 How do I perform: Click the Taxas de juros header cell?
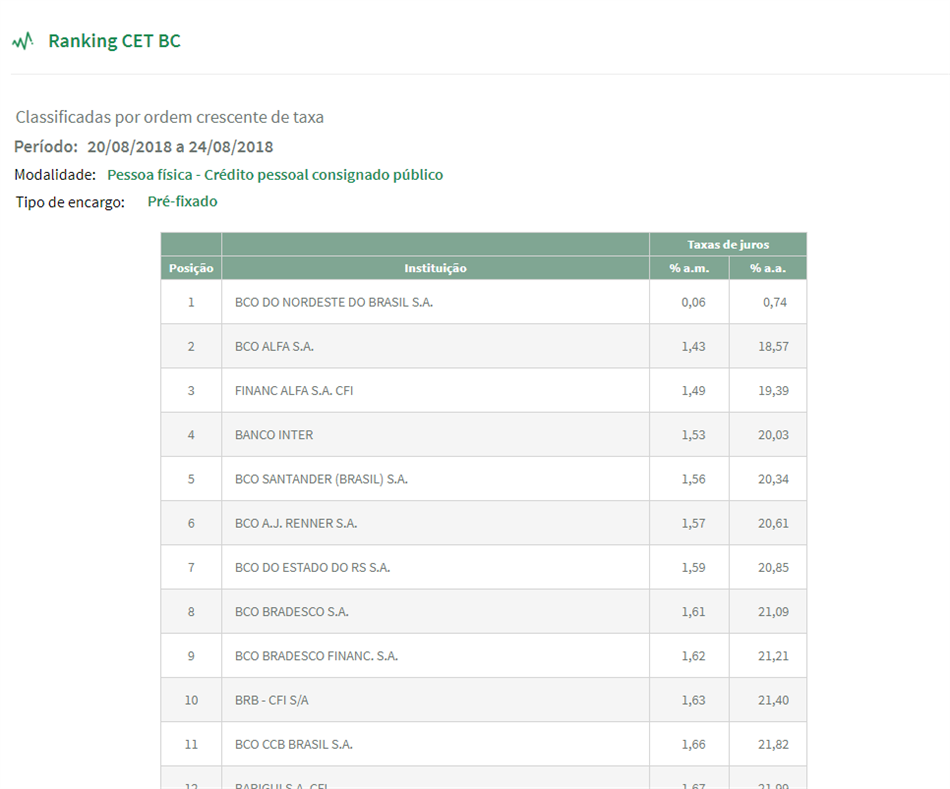(728, 244)
